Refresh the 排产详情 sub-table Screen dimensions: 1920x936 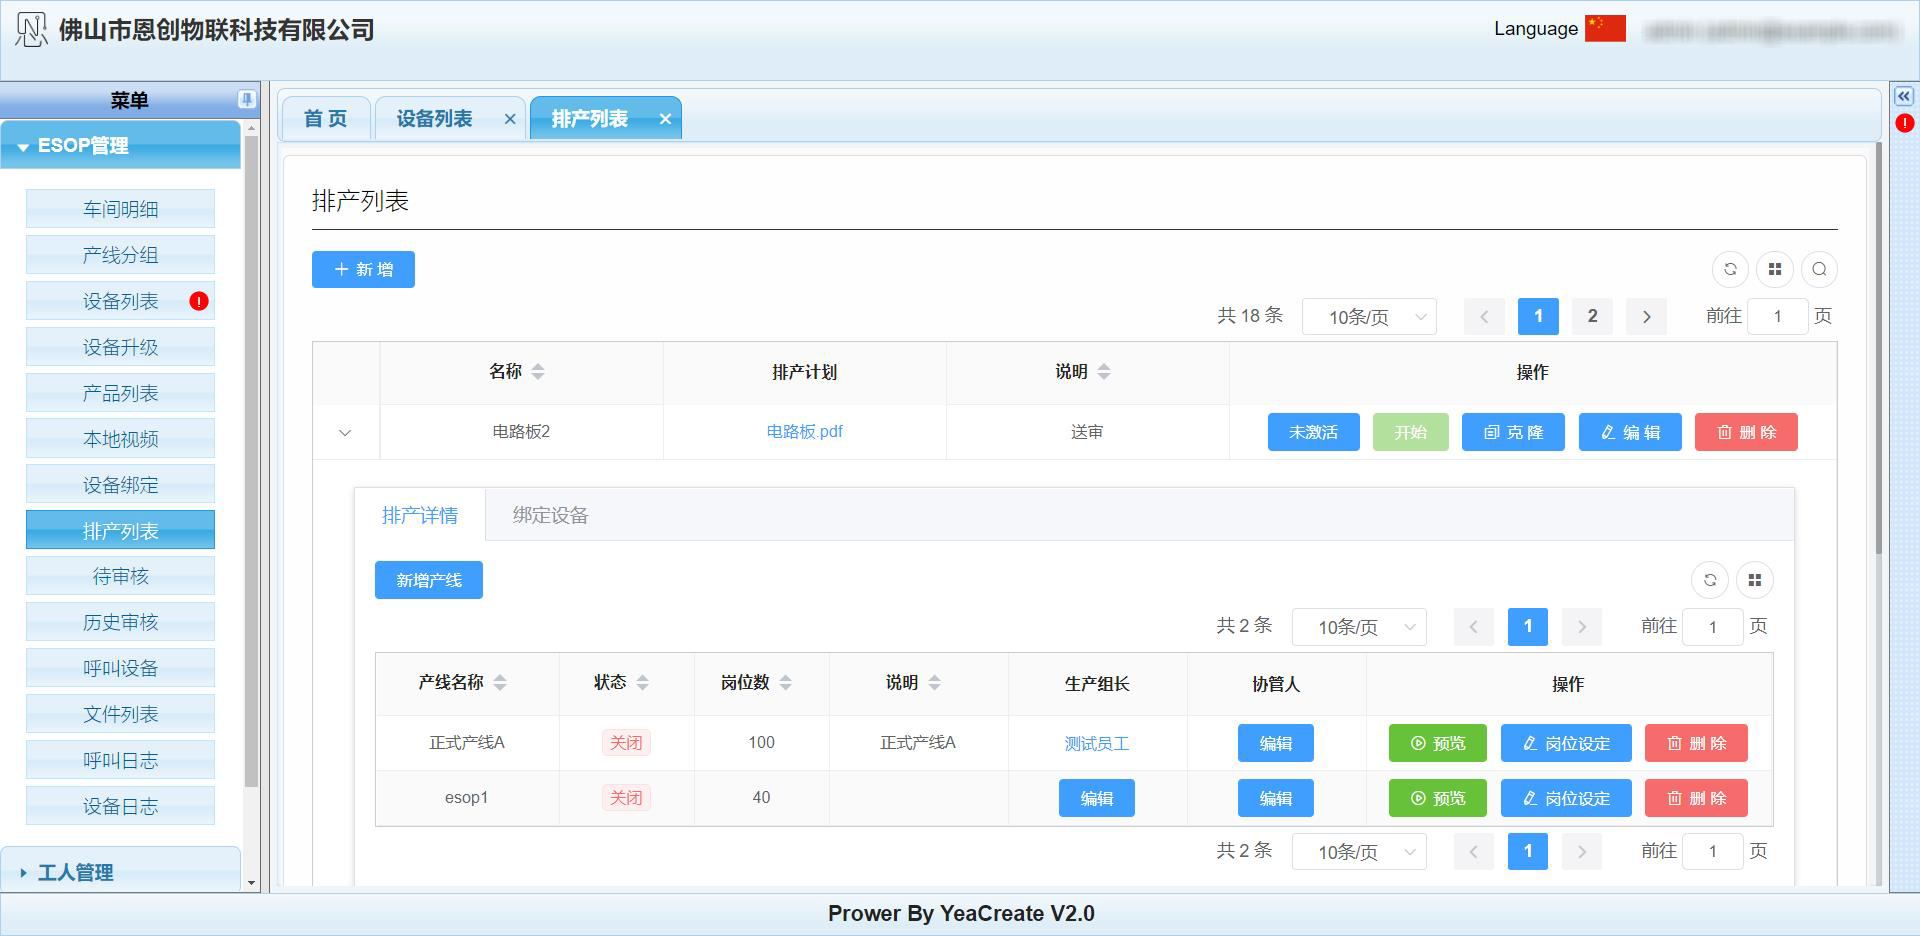(1710, 580)
